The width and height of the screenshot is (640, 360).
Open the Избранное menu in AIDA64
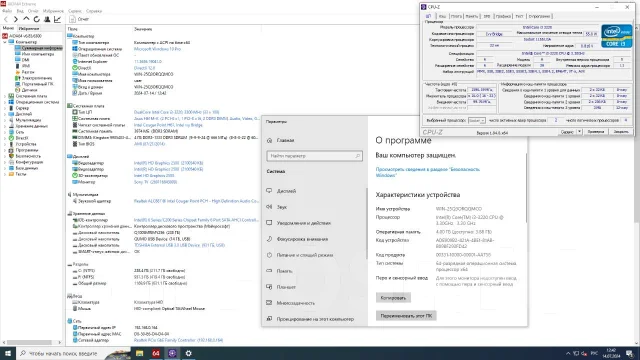pyautogui.click(x=53, y=11)
